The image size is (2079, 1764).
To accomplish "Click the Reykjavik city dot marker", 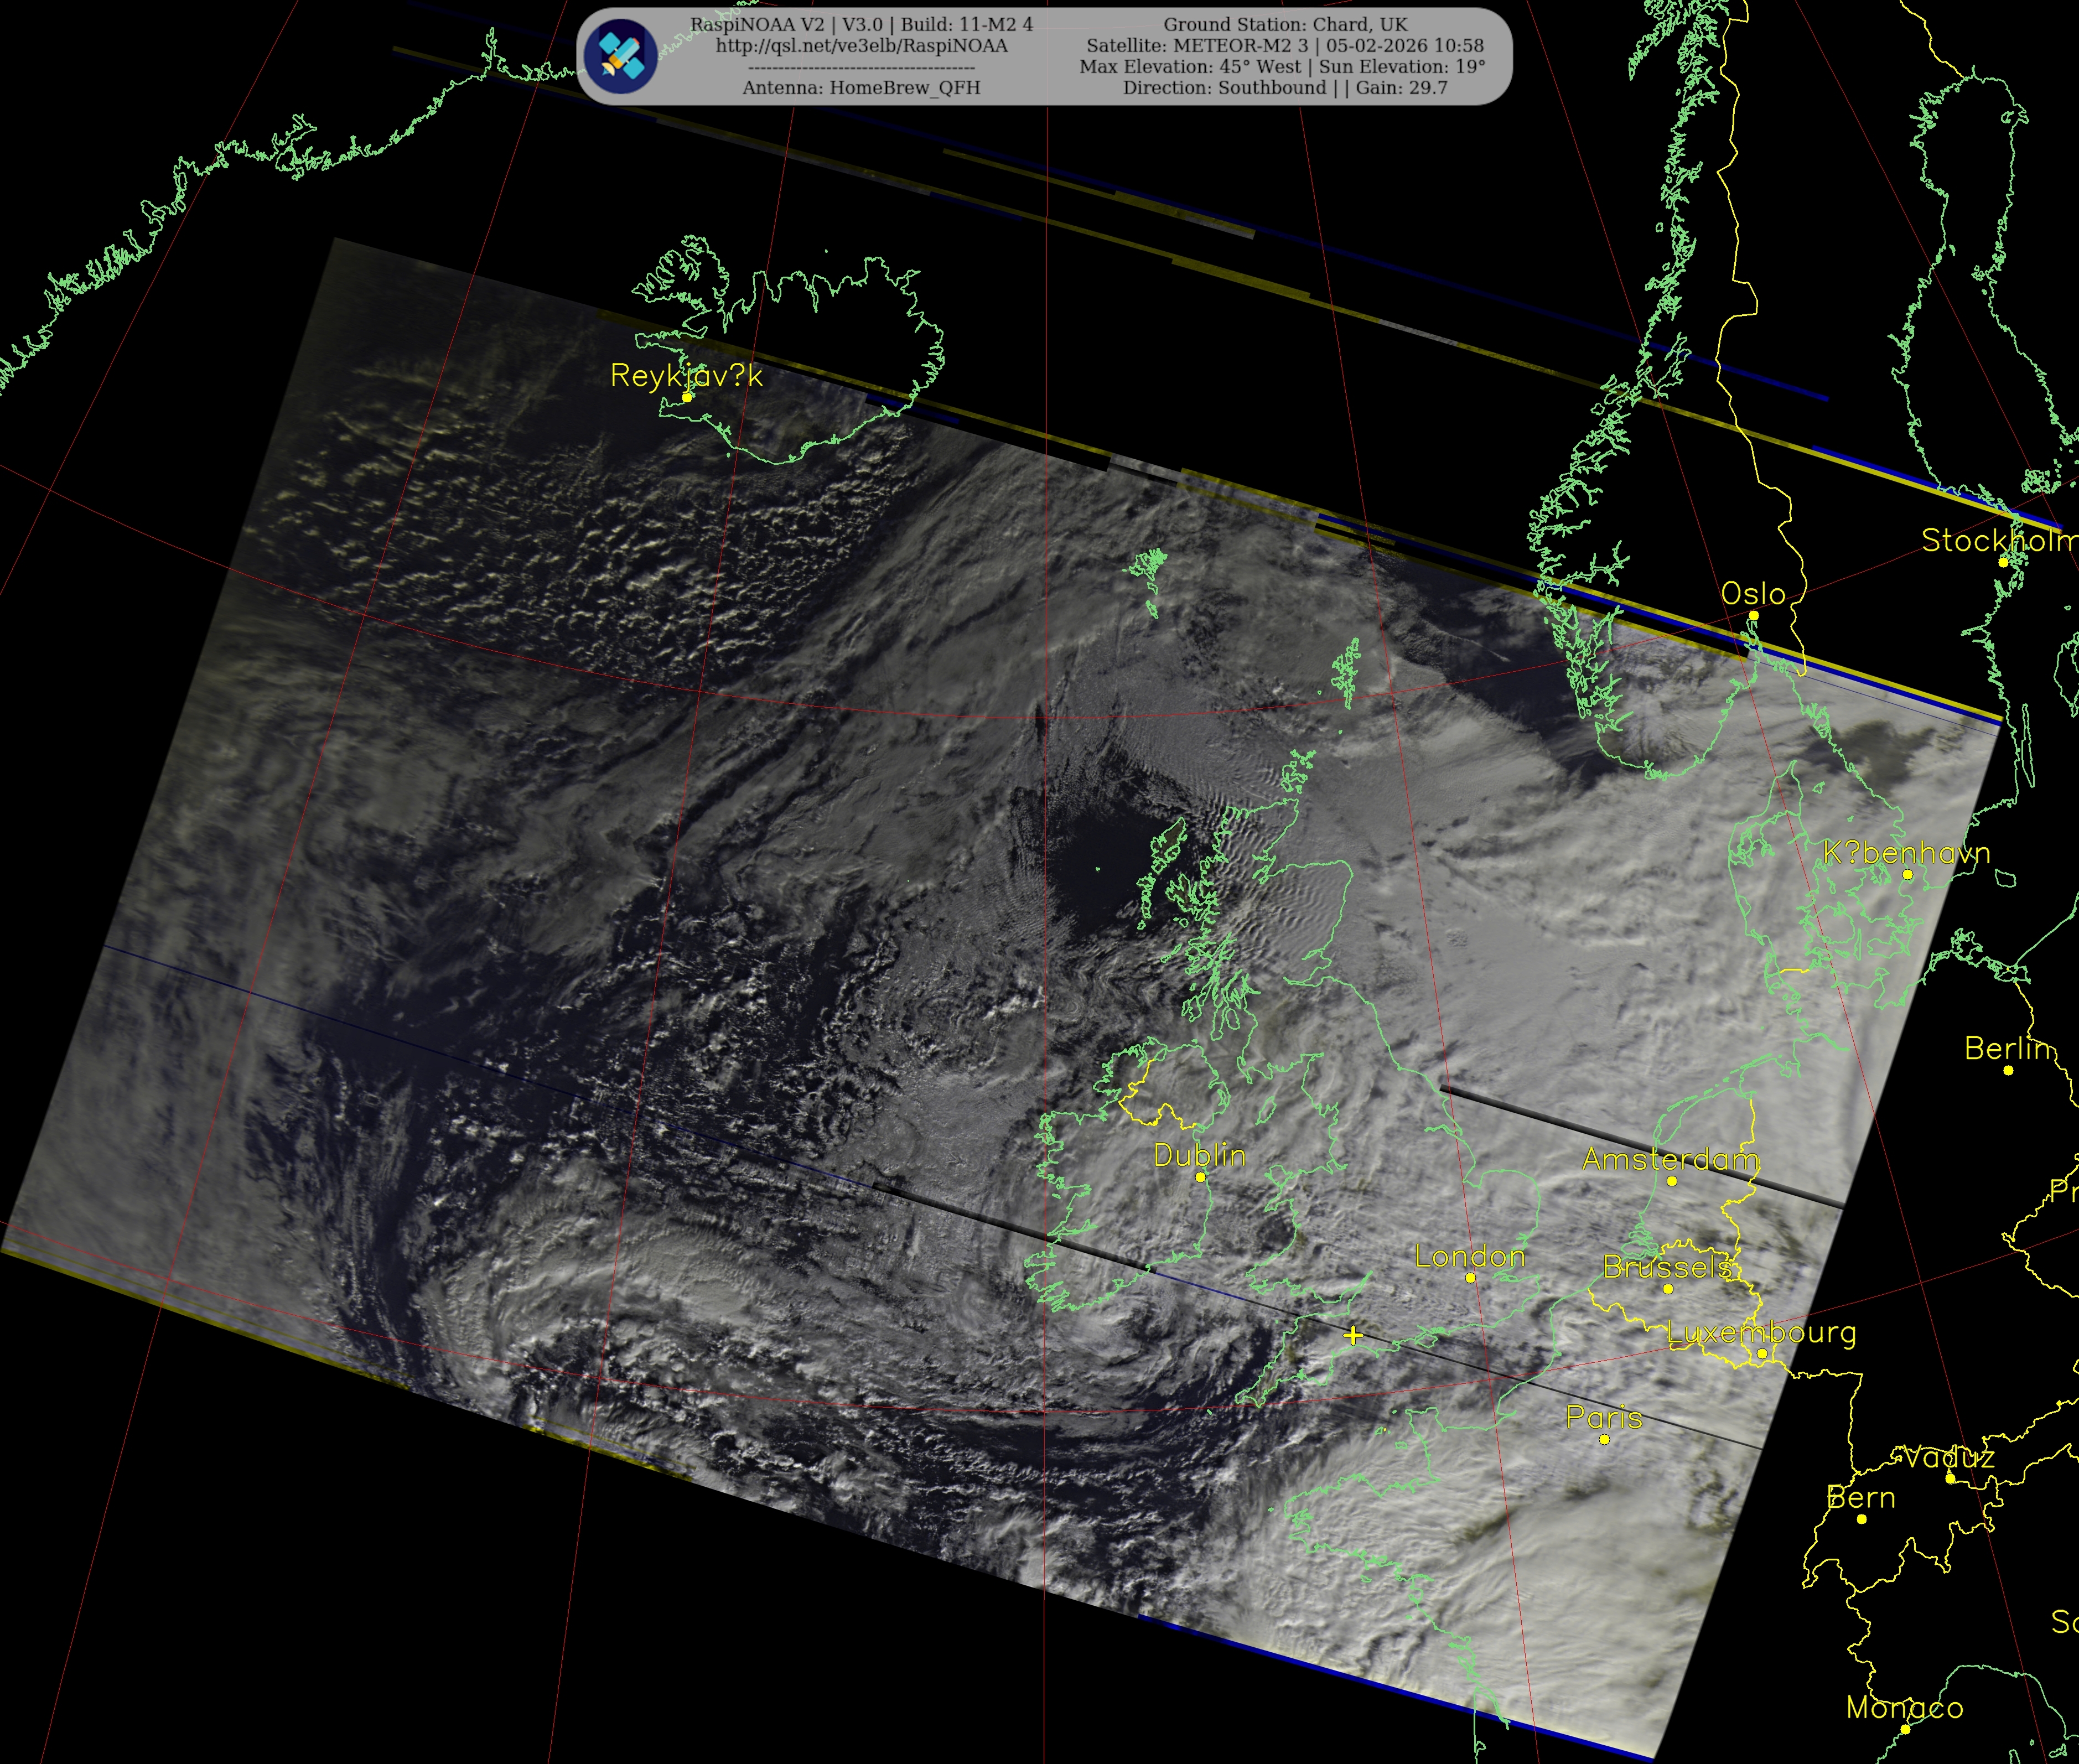I will pyautogui.click(x=687, y=397).
